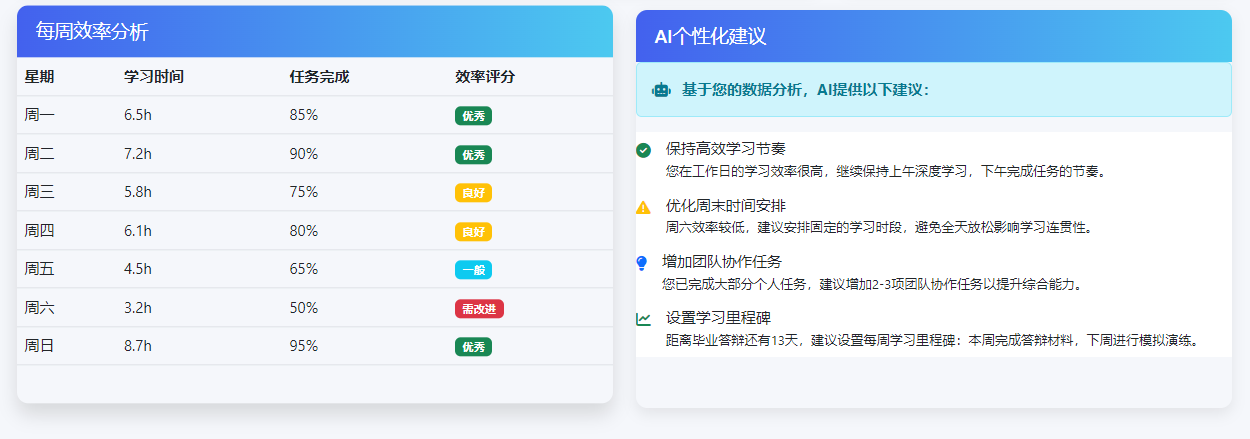Image resolution: width=1250 pixels, height=439 pixels.
Task: Click the 8.7h study time value
Action: [x=138, y=347]
